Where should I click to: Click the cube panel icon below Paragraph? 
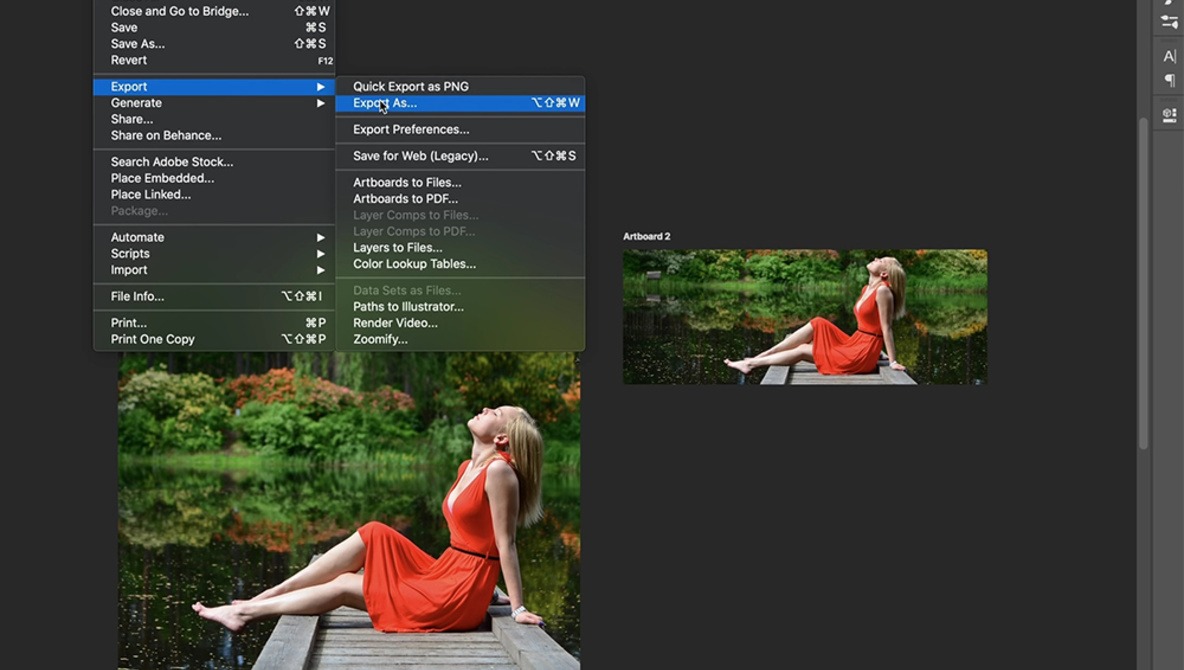click(x=1169, y=114)
